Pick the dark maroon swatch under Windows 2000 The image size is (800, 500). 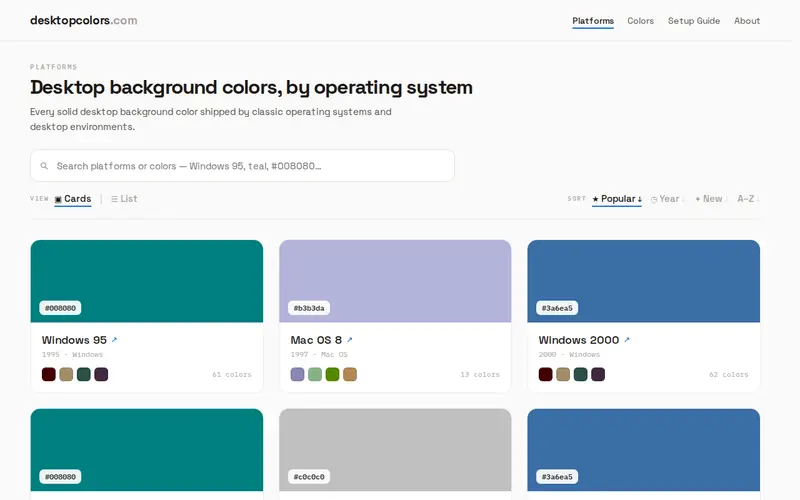point(545,374)
